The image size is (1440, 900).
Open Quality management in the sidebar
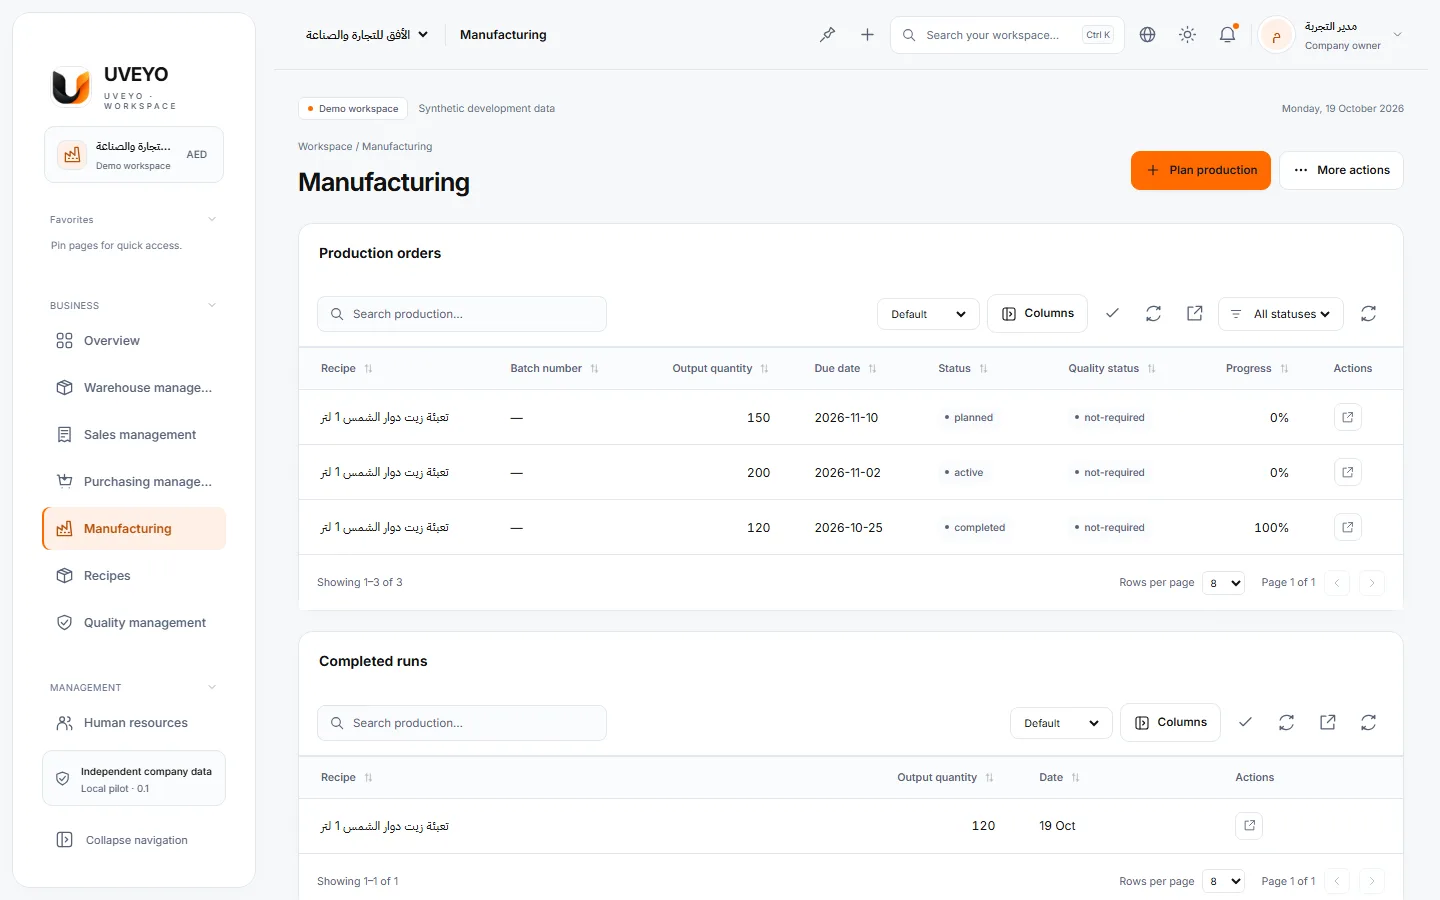coord(134,623)
